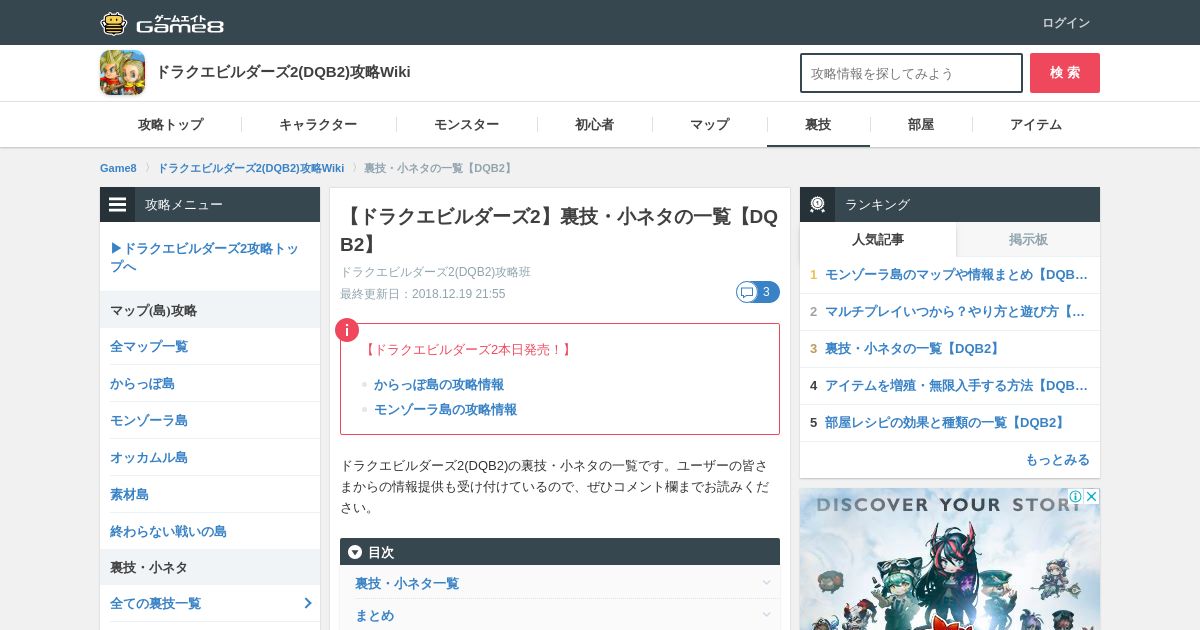Image resolution: width=1200 pixels, height=630 pixels.
Task: Open the DQB2 wiki game thumbnail icon
Action: coord(122,72)
